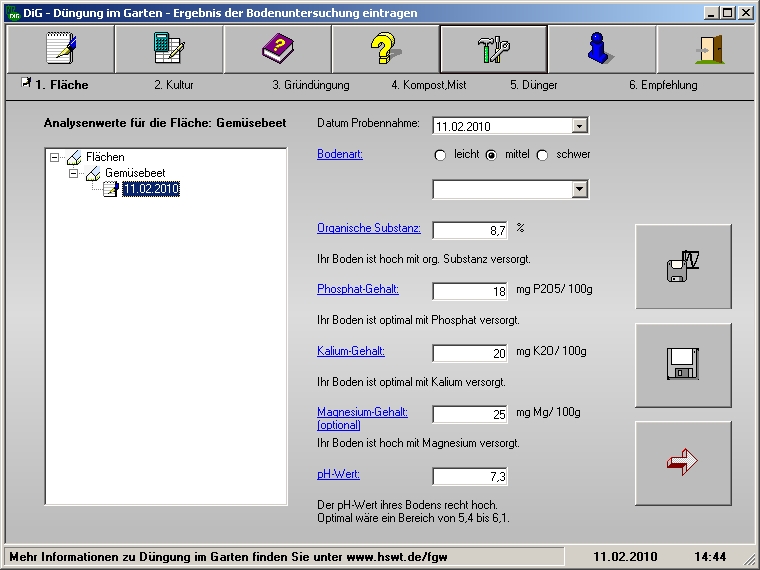Open the calculator toolbar icon
Image resolution: width=760 pixels, height=570 pixels.
click(x=168, y=49)
